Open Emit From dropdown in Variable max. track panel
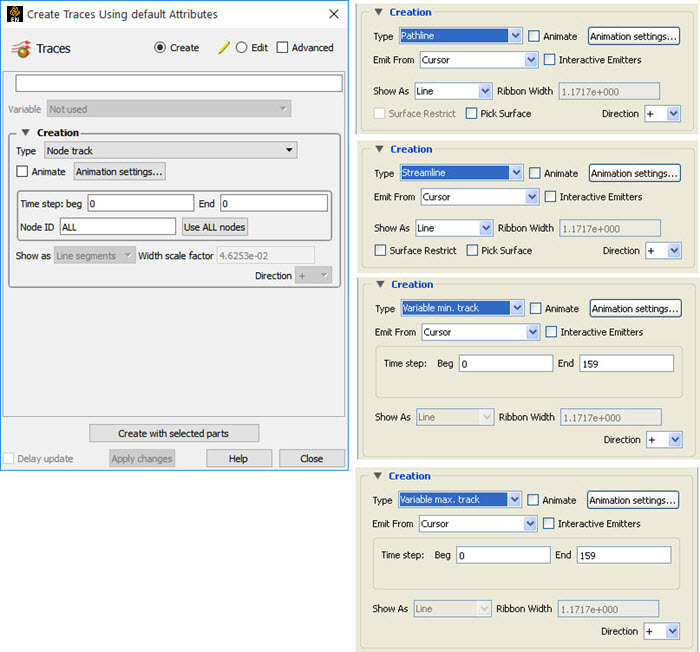Image resolution: width=700 pixels, height=652 pixels. 478,524
